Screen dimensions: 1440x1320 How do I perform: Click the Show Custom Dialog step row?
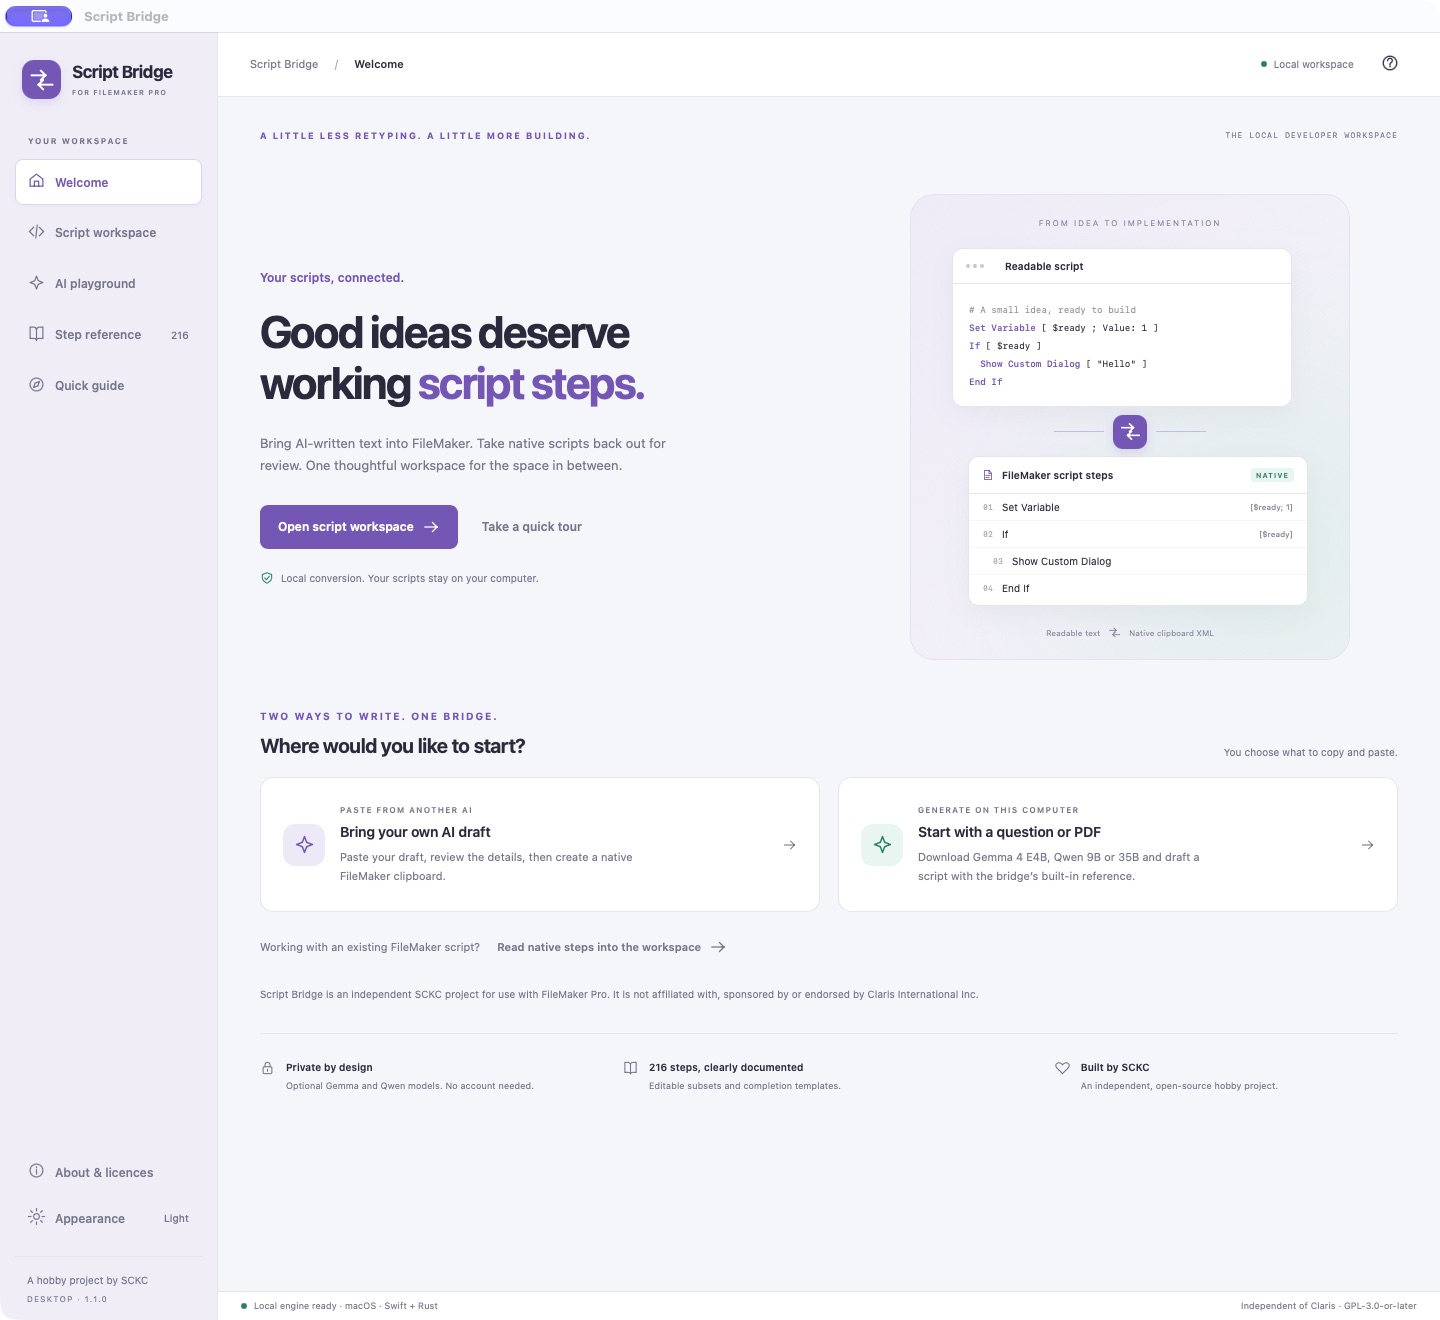click(x=1138, y=561)
